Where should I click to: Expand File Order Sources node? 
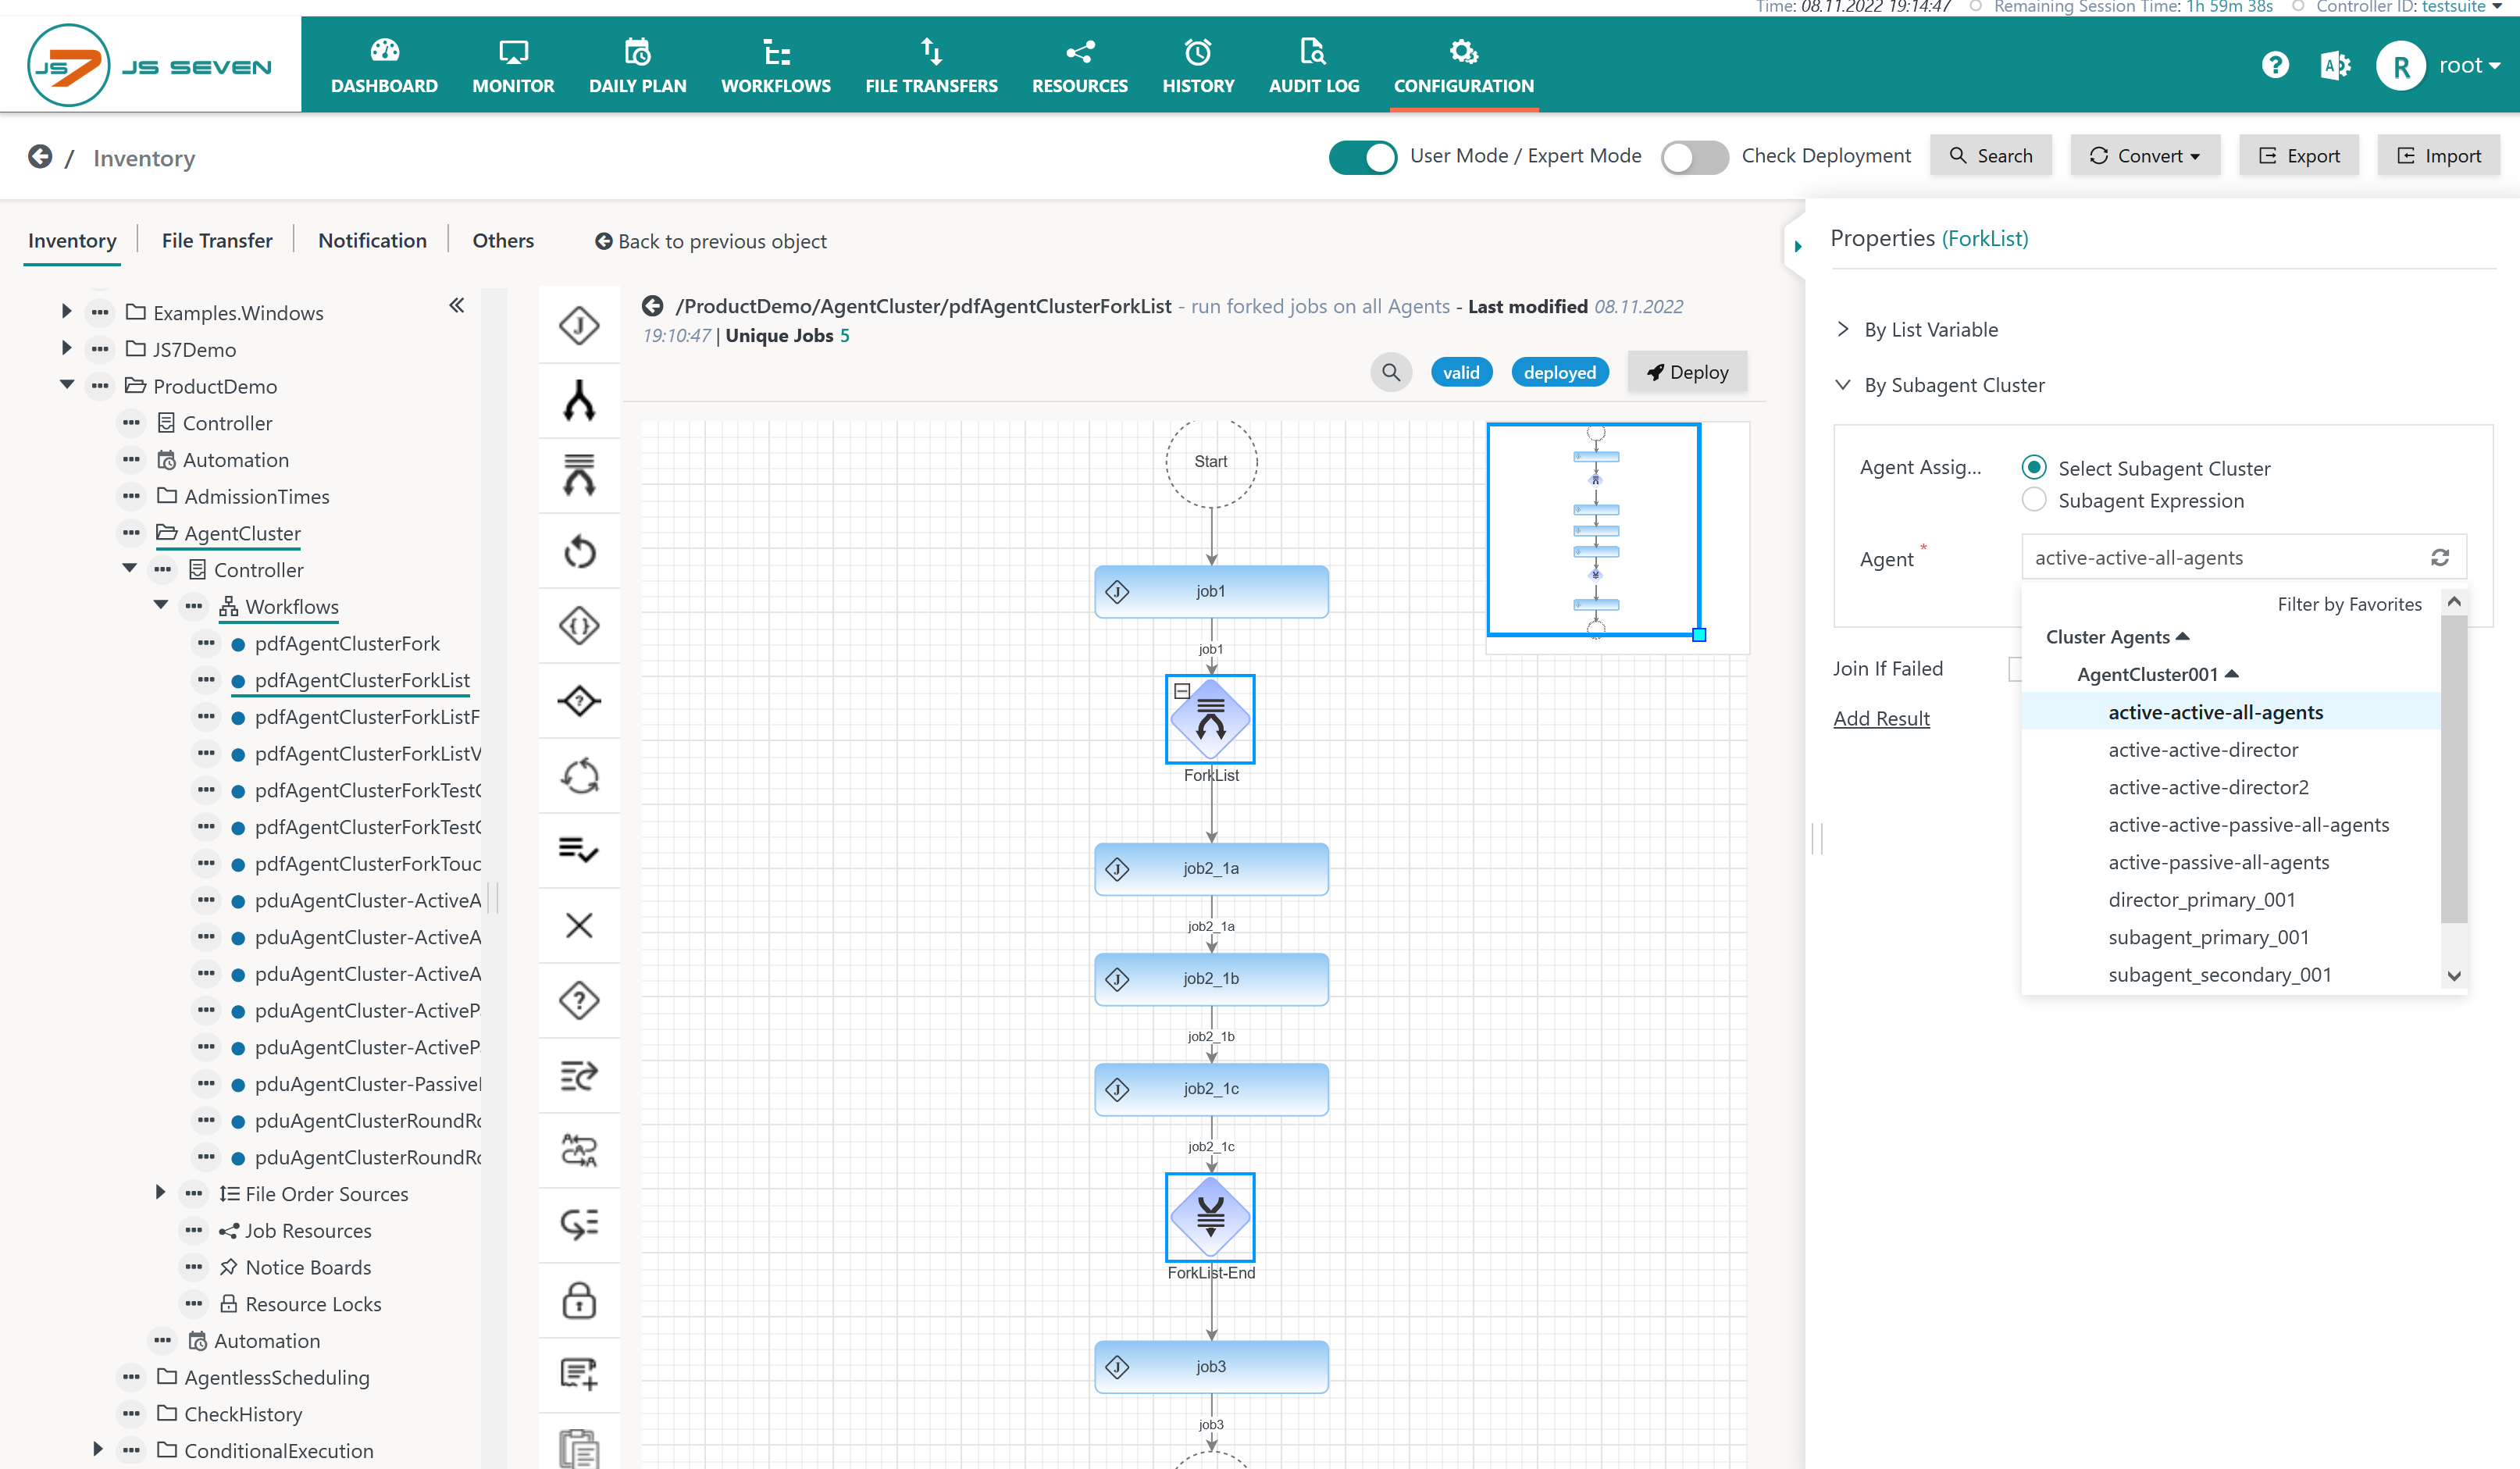coord(160,1192)
